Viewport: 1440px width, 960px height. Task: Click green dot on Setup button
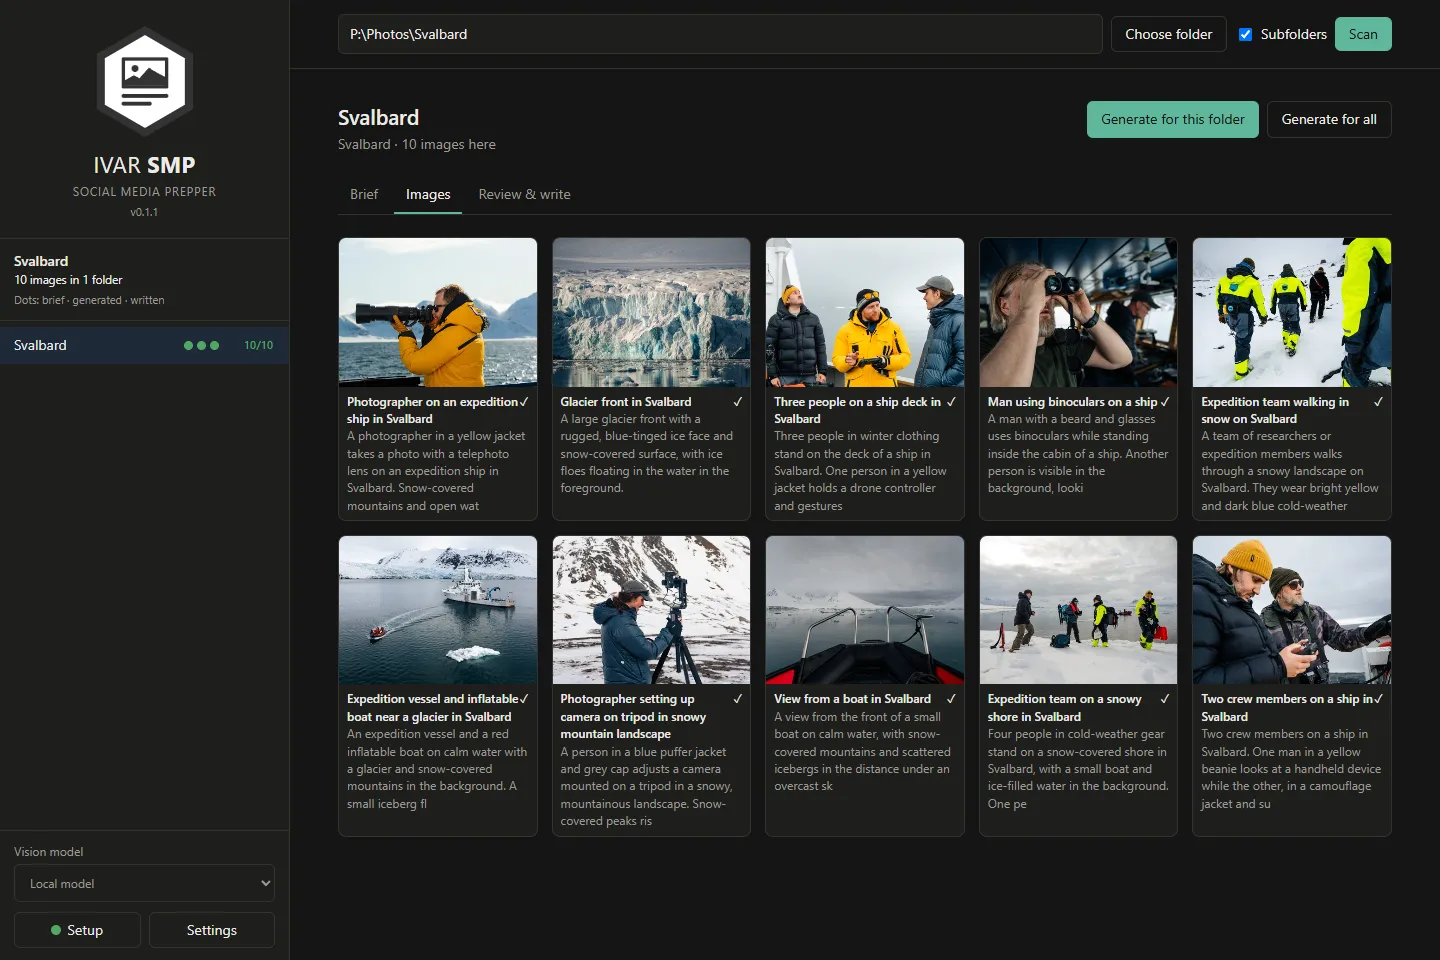[56, 930]
